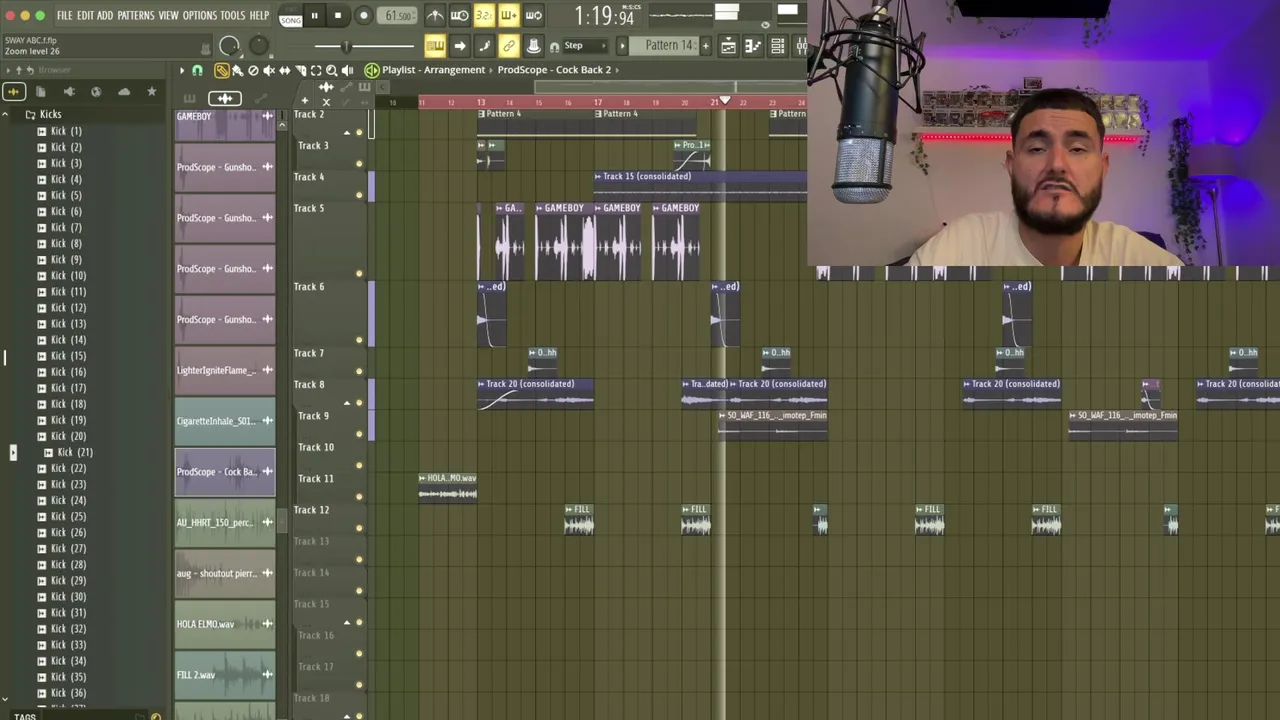Toggle PAT/SONG mode switch
The image size is (1280, 720).
click(x=290, y=16)
